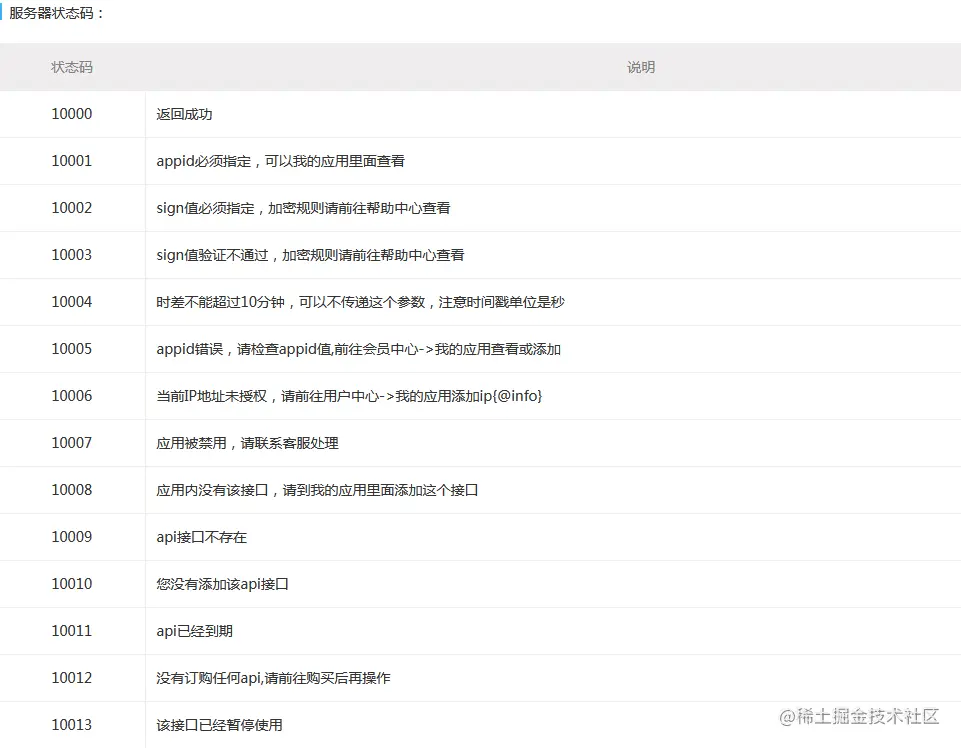The width and height of the screenshot is (961, 748).
Task: Select status code 10012 cell
Action: 72,678
